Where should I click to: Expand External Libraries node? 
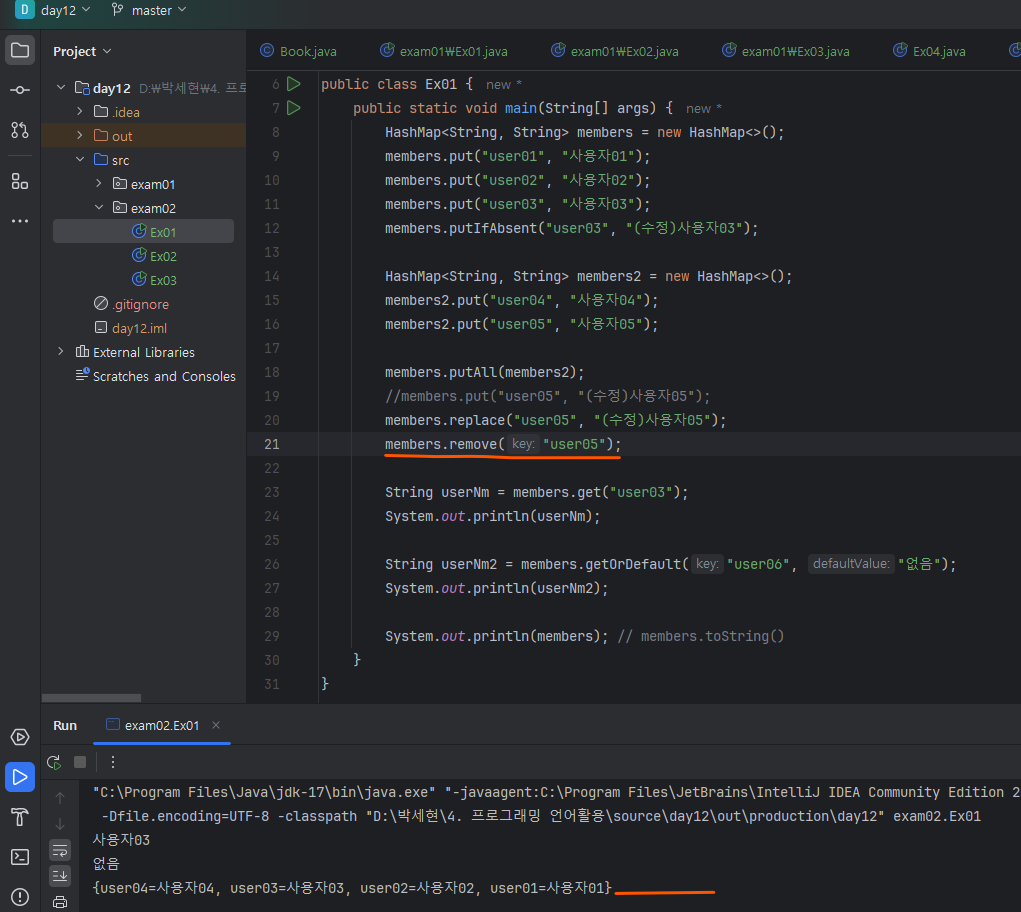(x=61, y=352)
